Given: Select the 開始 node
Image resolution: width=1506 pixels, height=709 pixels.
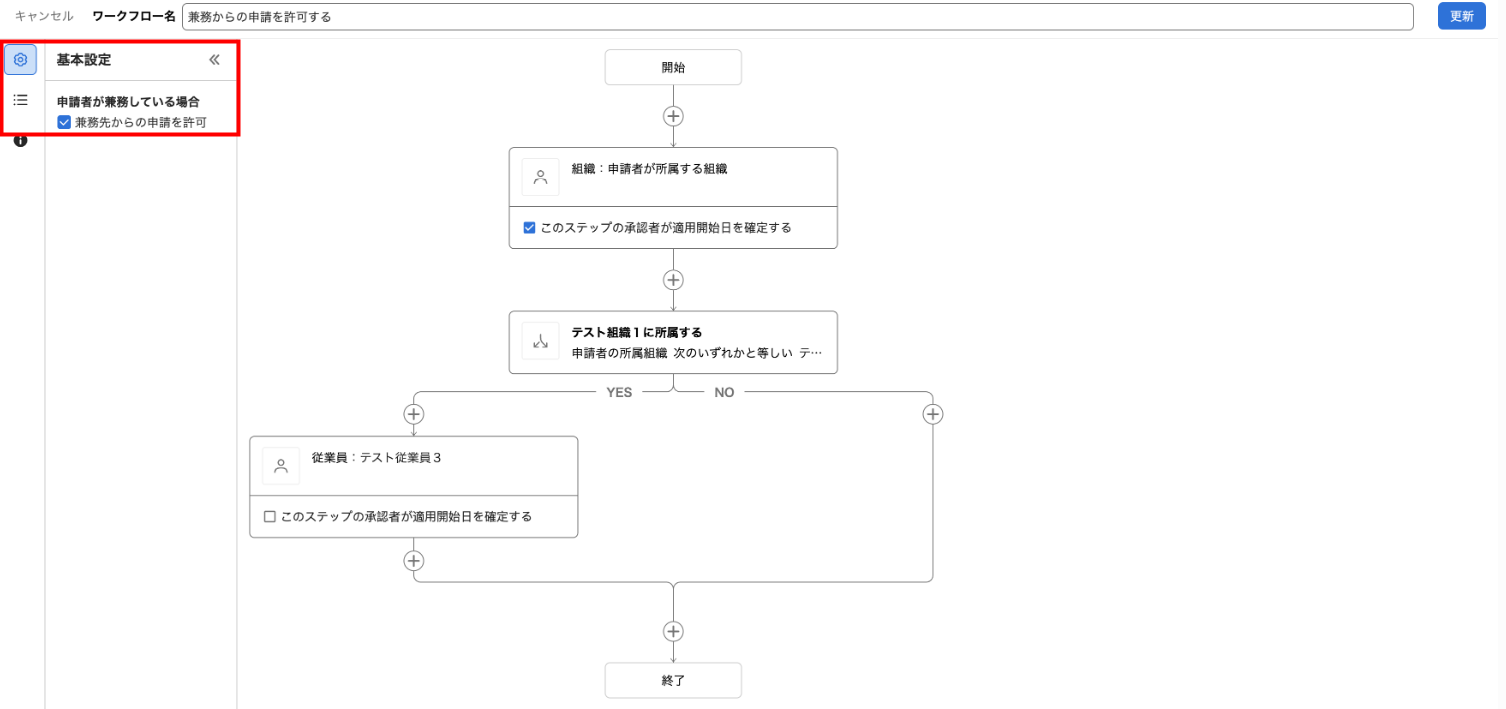Looking at the screenshot, I should [x=673, y=68].
